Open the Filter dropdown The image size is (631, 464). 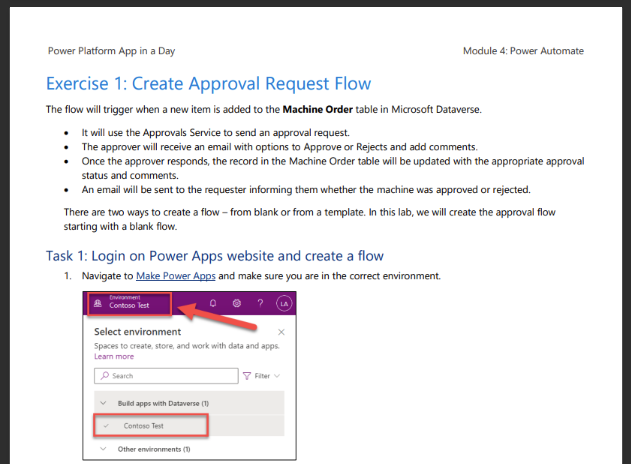(262, 376)
